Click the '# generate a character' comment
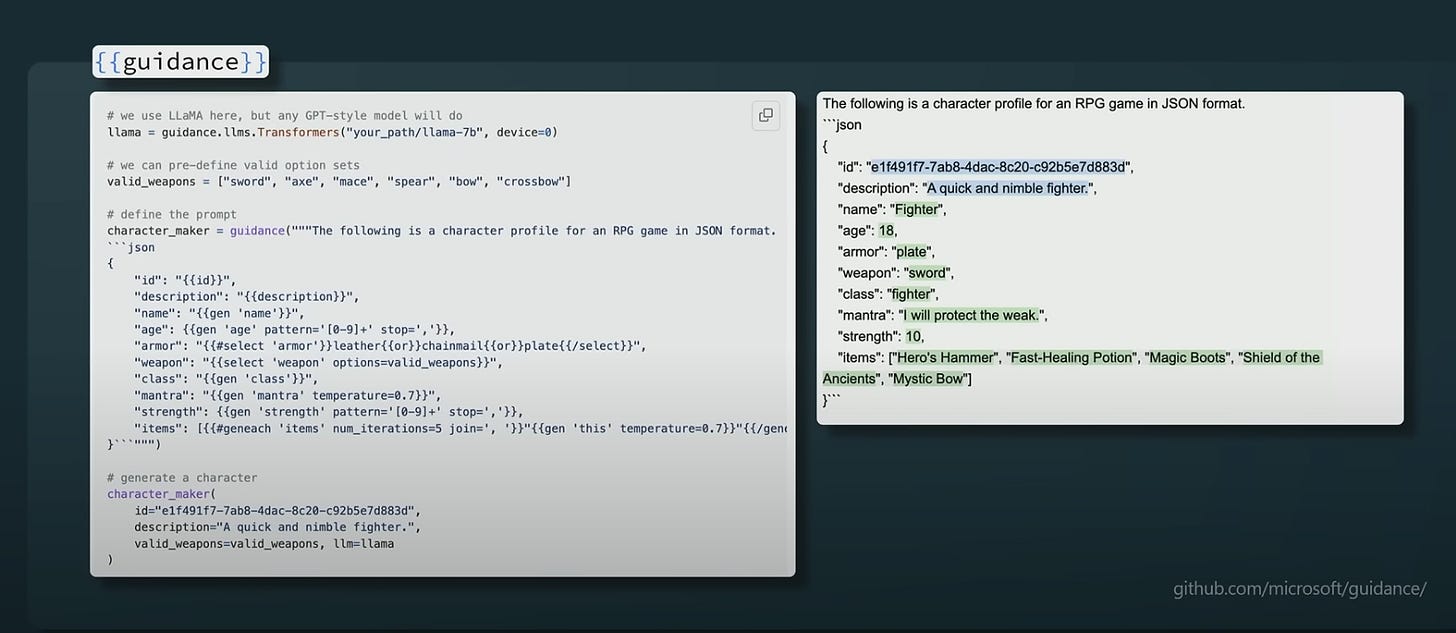The height and width of the screenshot is (633, 1456). coord(182,478)
